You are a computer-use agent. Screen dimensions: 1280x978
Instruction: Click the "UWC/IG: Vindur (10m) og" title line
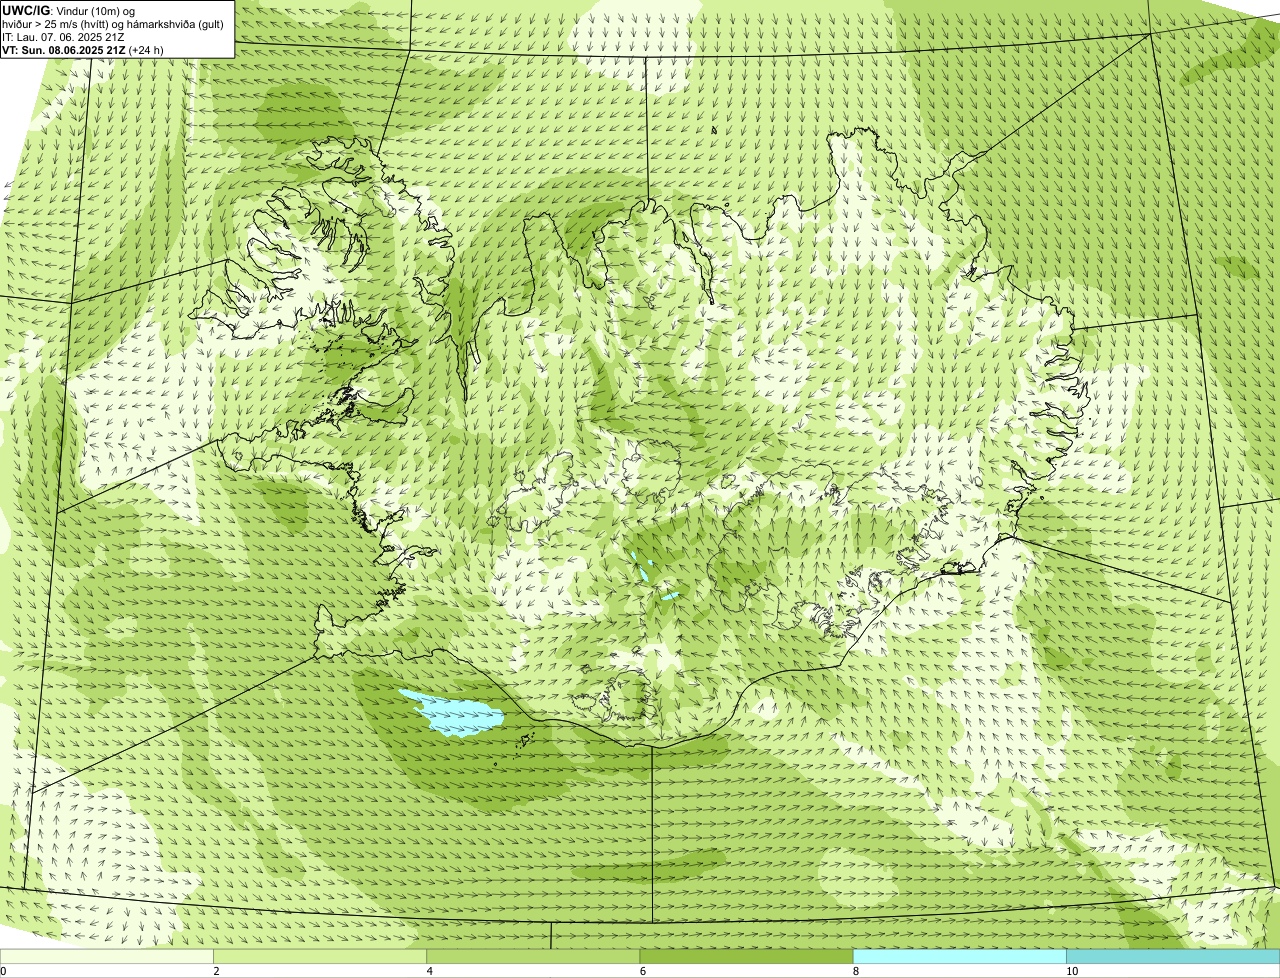tap(68, 11)
